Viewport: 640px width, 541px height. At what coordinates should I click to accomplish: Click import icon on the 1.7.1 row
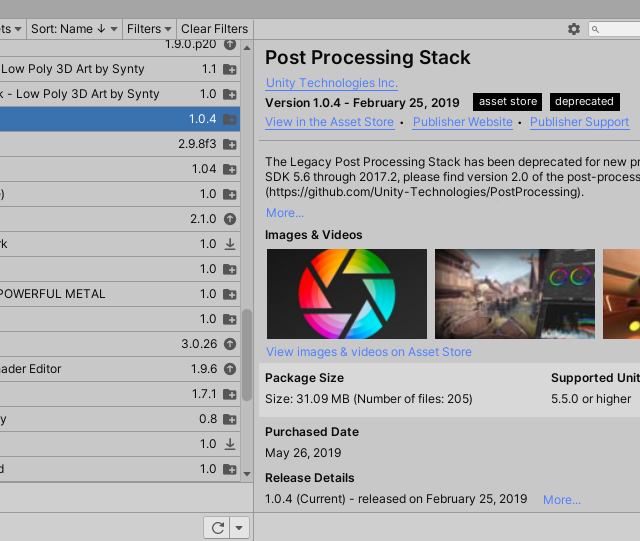coord(230,394)
